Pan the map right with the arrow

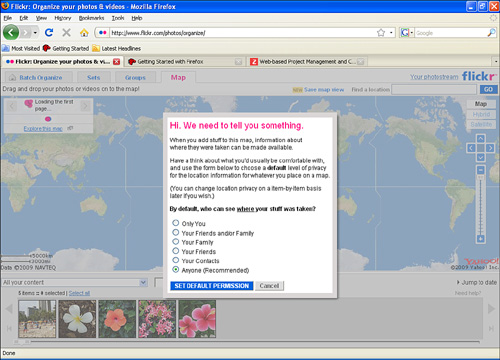pos(490,148)
